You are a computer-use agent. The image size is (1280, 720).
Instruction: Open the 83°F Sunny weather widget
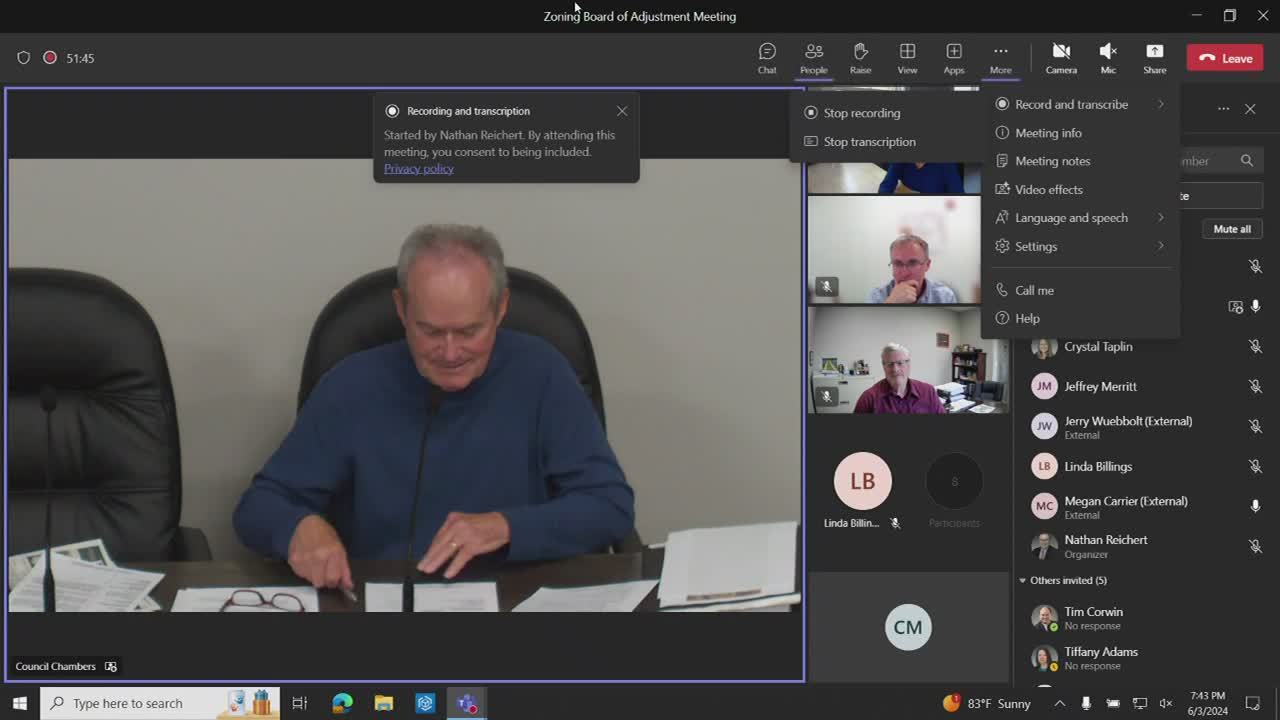pyautogui.click(x=986, y=703)
